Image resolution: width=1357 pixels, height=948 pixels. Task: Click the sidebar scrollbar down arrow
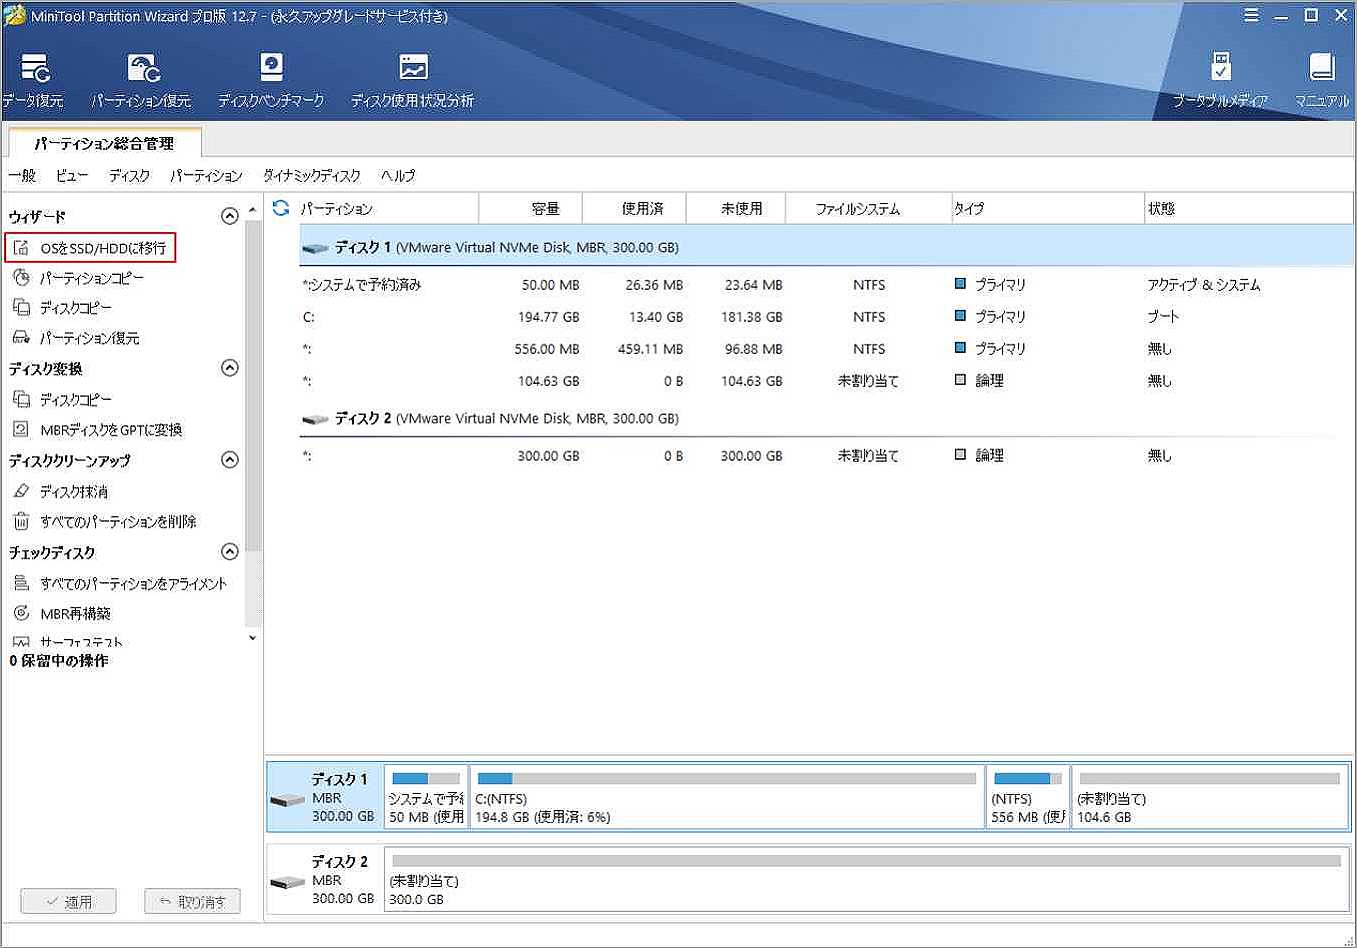point(252,637)
